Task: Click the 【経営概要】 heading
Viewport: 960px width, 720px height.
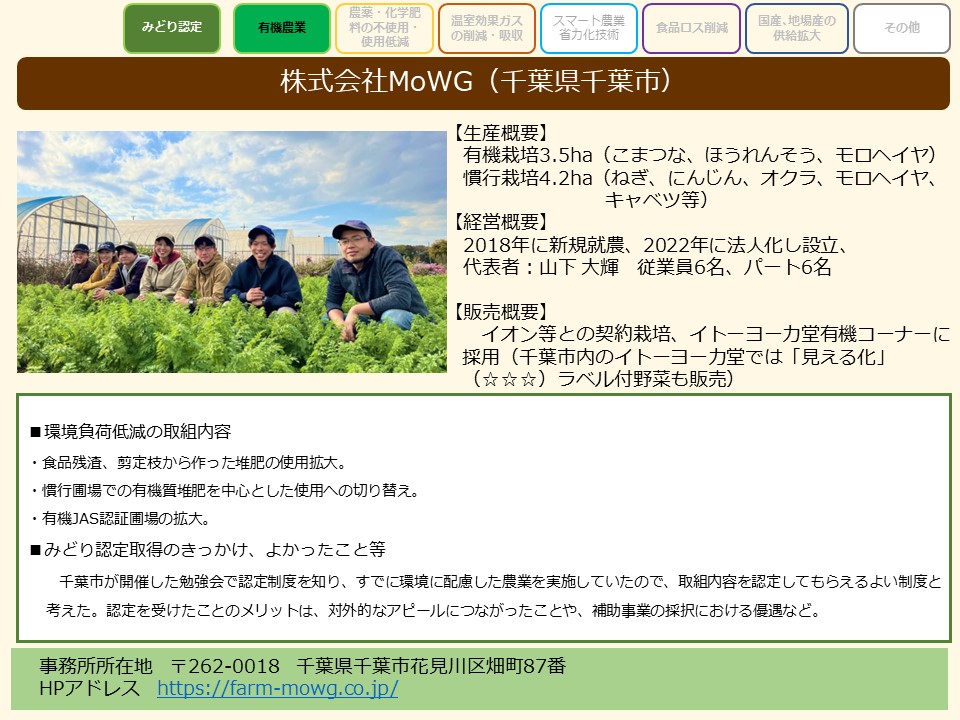Action: (500, 222)
